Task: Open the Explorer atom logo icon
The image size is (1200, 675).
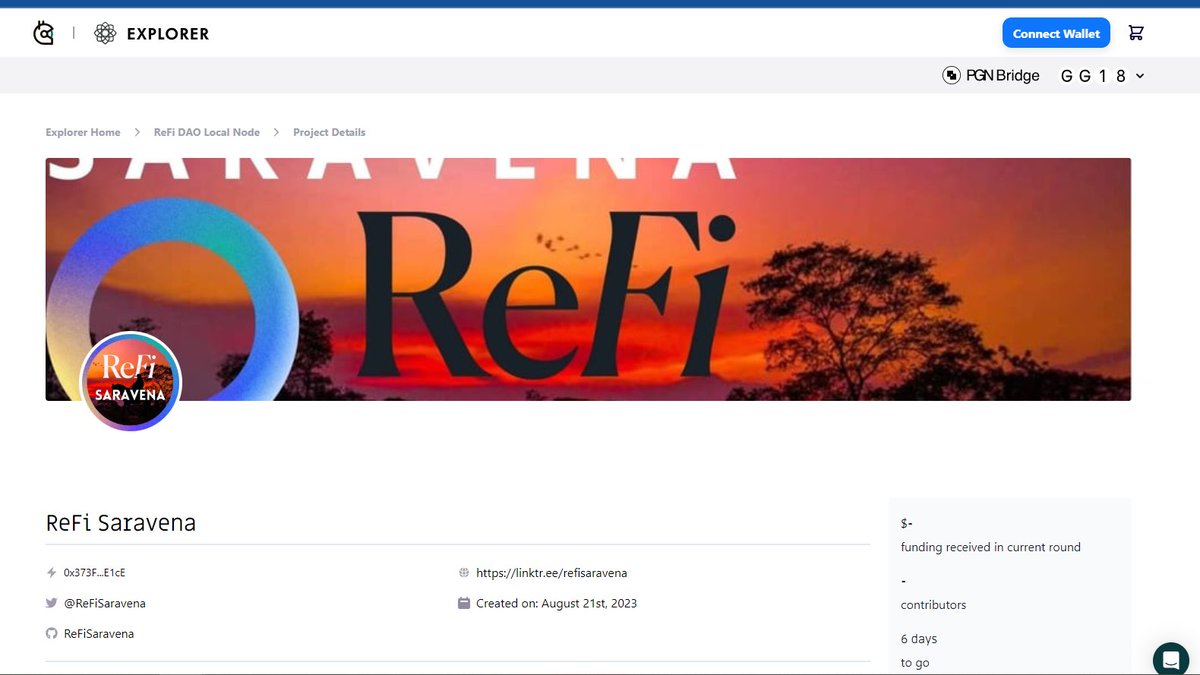Action: tap(105, 33)
